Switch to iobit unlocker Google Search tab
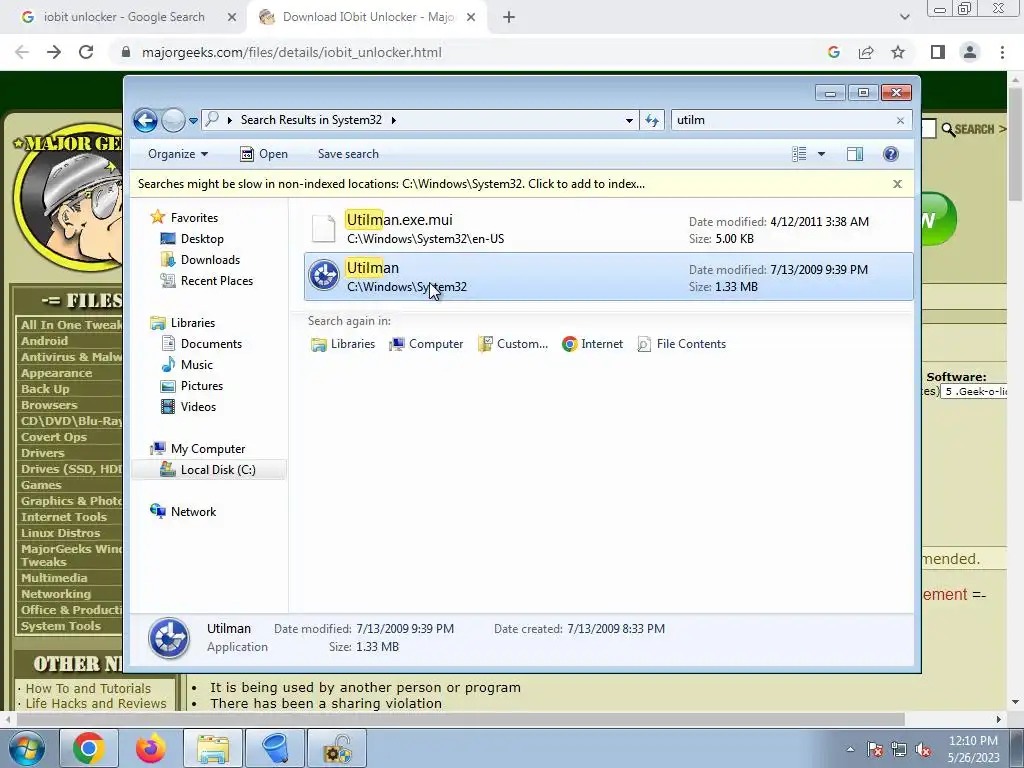This screenshot has width=1024, height=768. tap(124, 17)
